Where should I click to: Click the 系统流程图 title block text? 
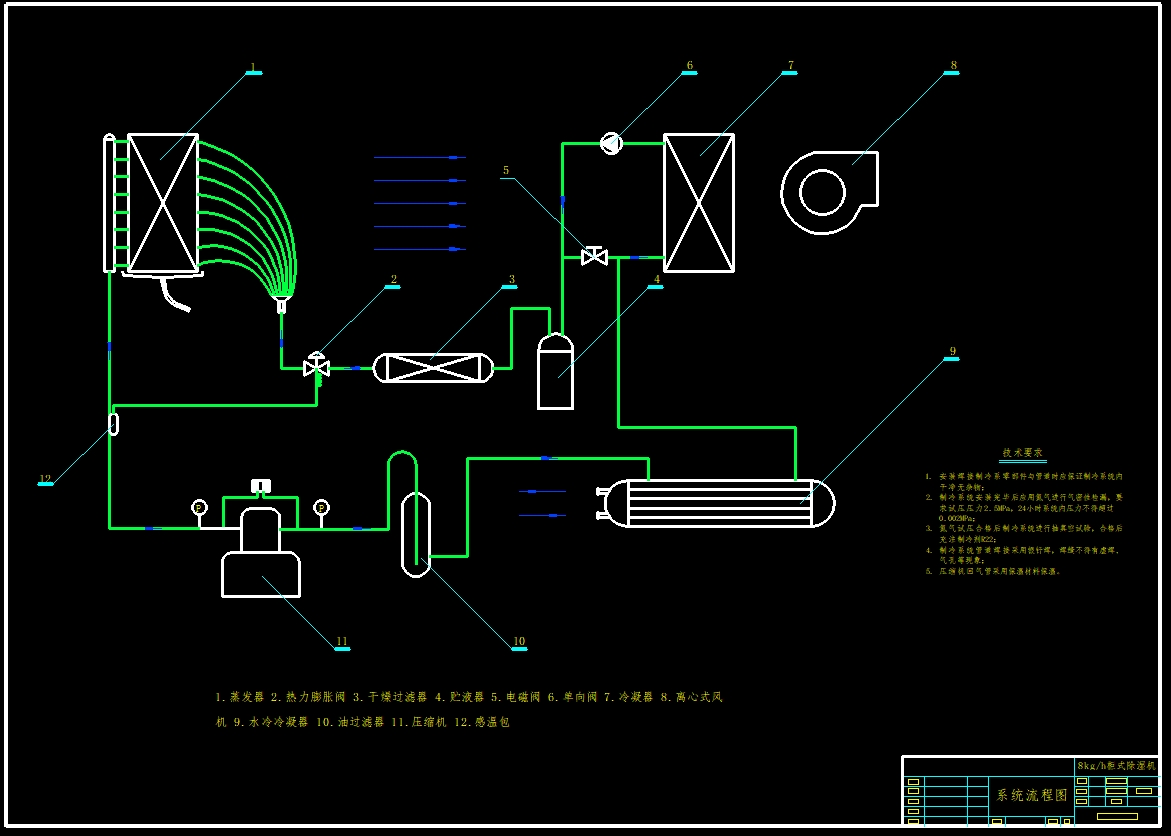click(1033, 796)
